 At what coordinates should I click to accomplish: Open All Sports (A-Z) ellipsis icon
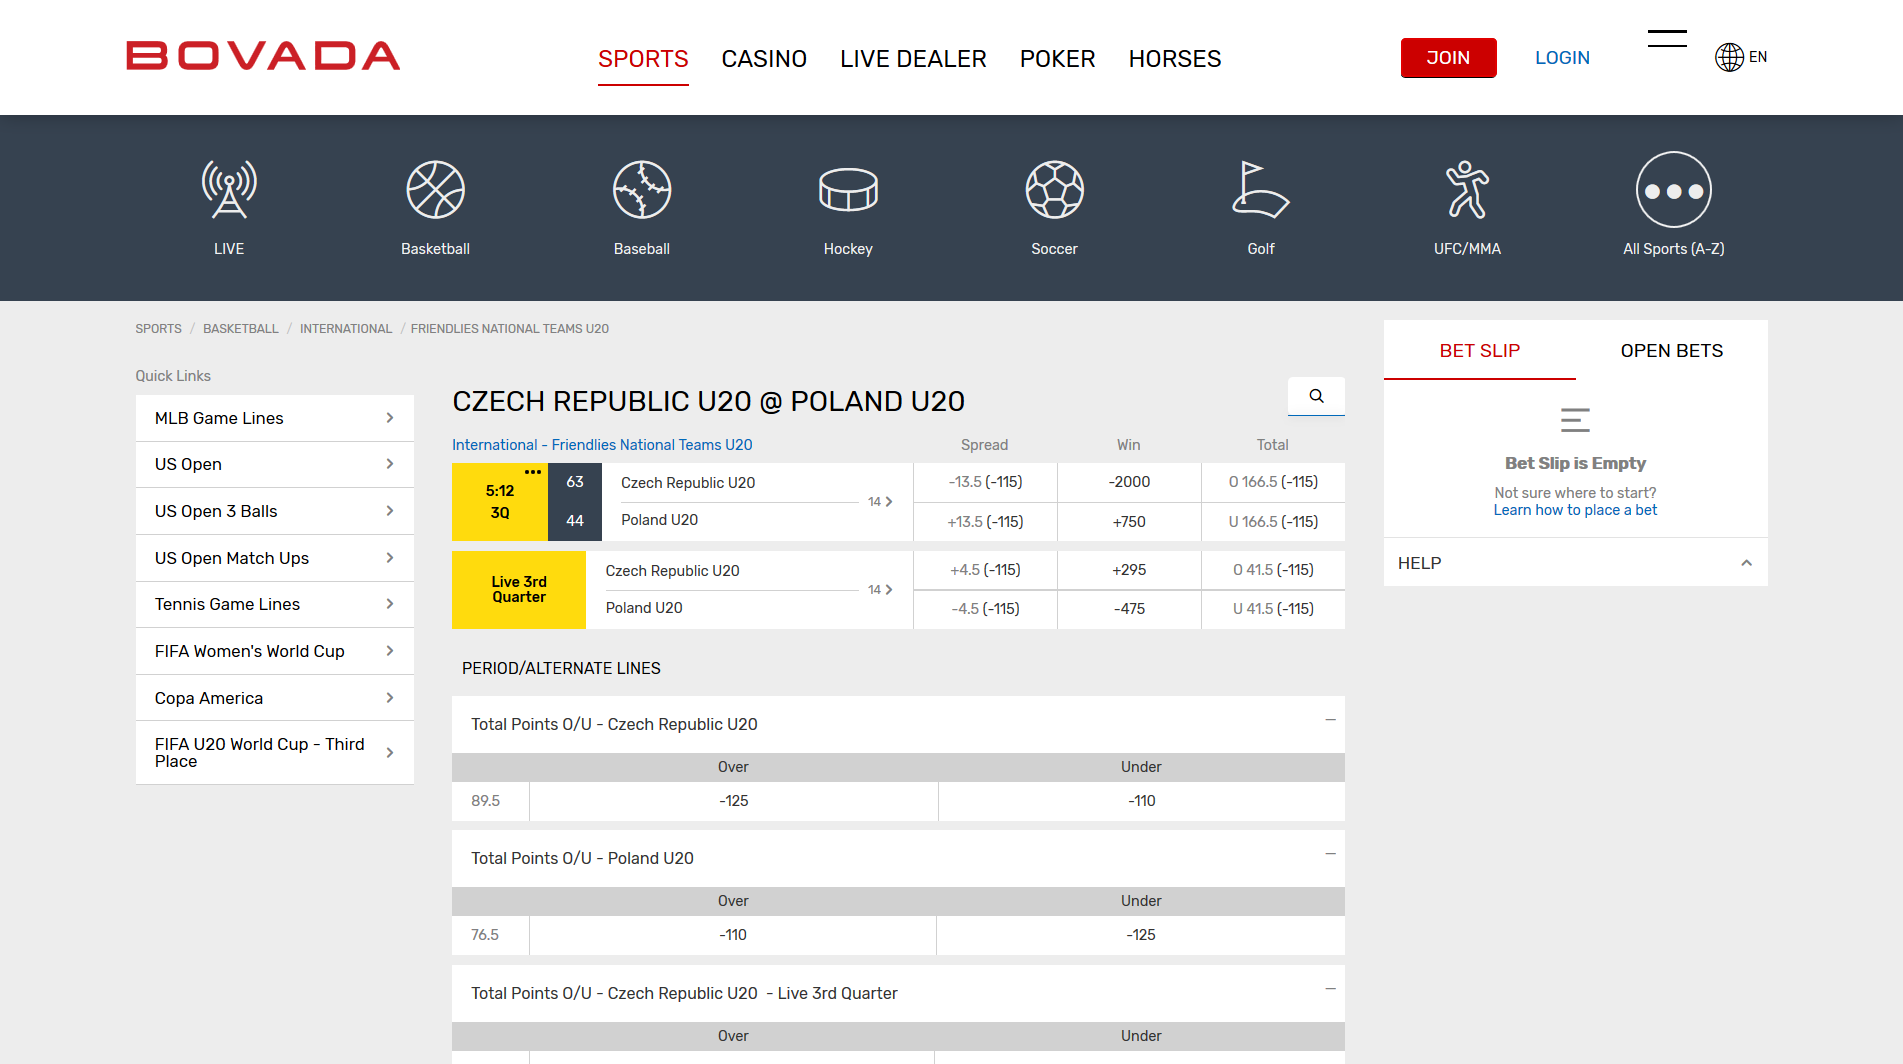click(1674, 190)
